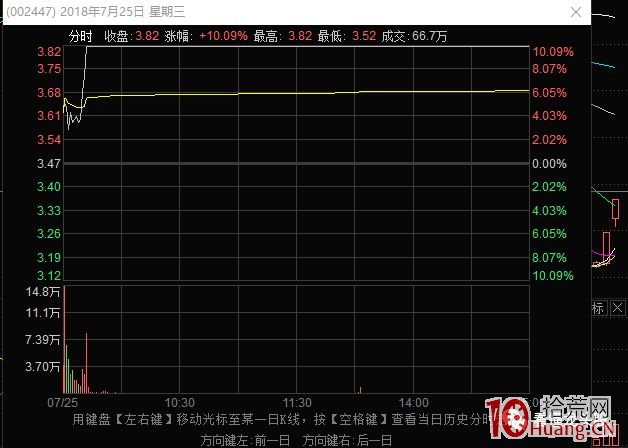This screenshot has width=628, height=448.
Task: Click the 3.61 price axis label
Action: point(49,116)
